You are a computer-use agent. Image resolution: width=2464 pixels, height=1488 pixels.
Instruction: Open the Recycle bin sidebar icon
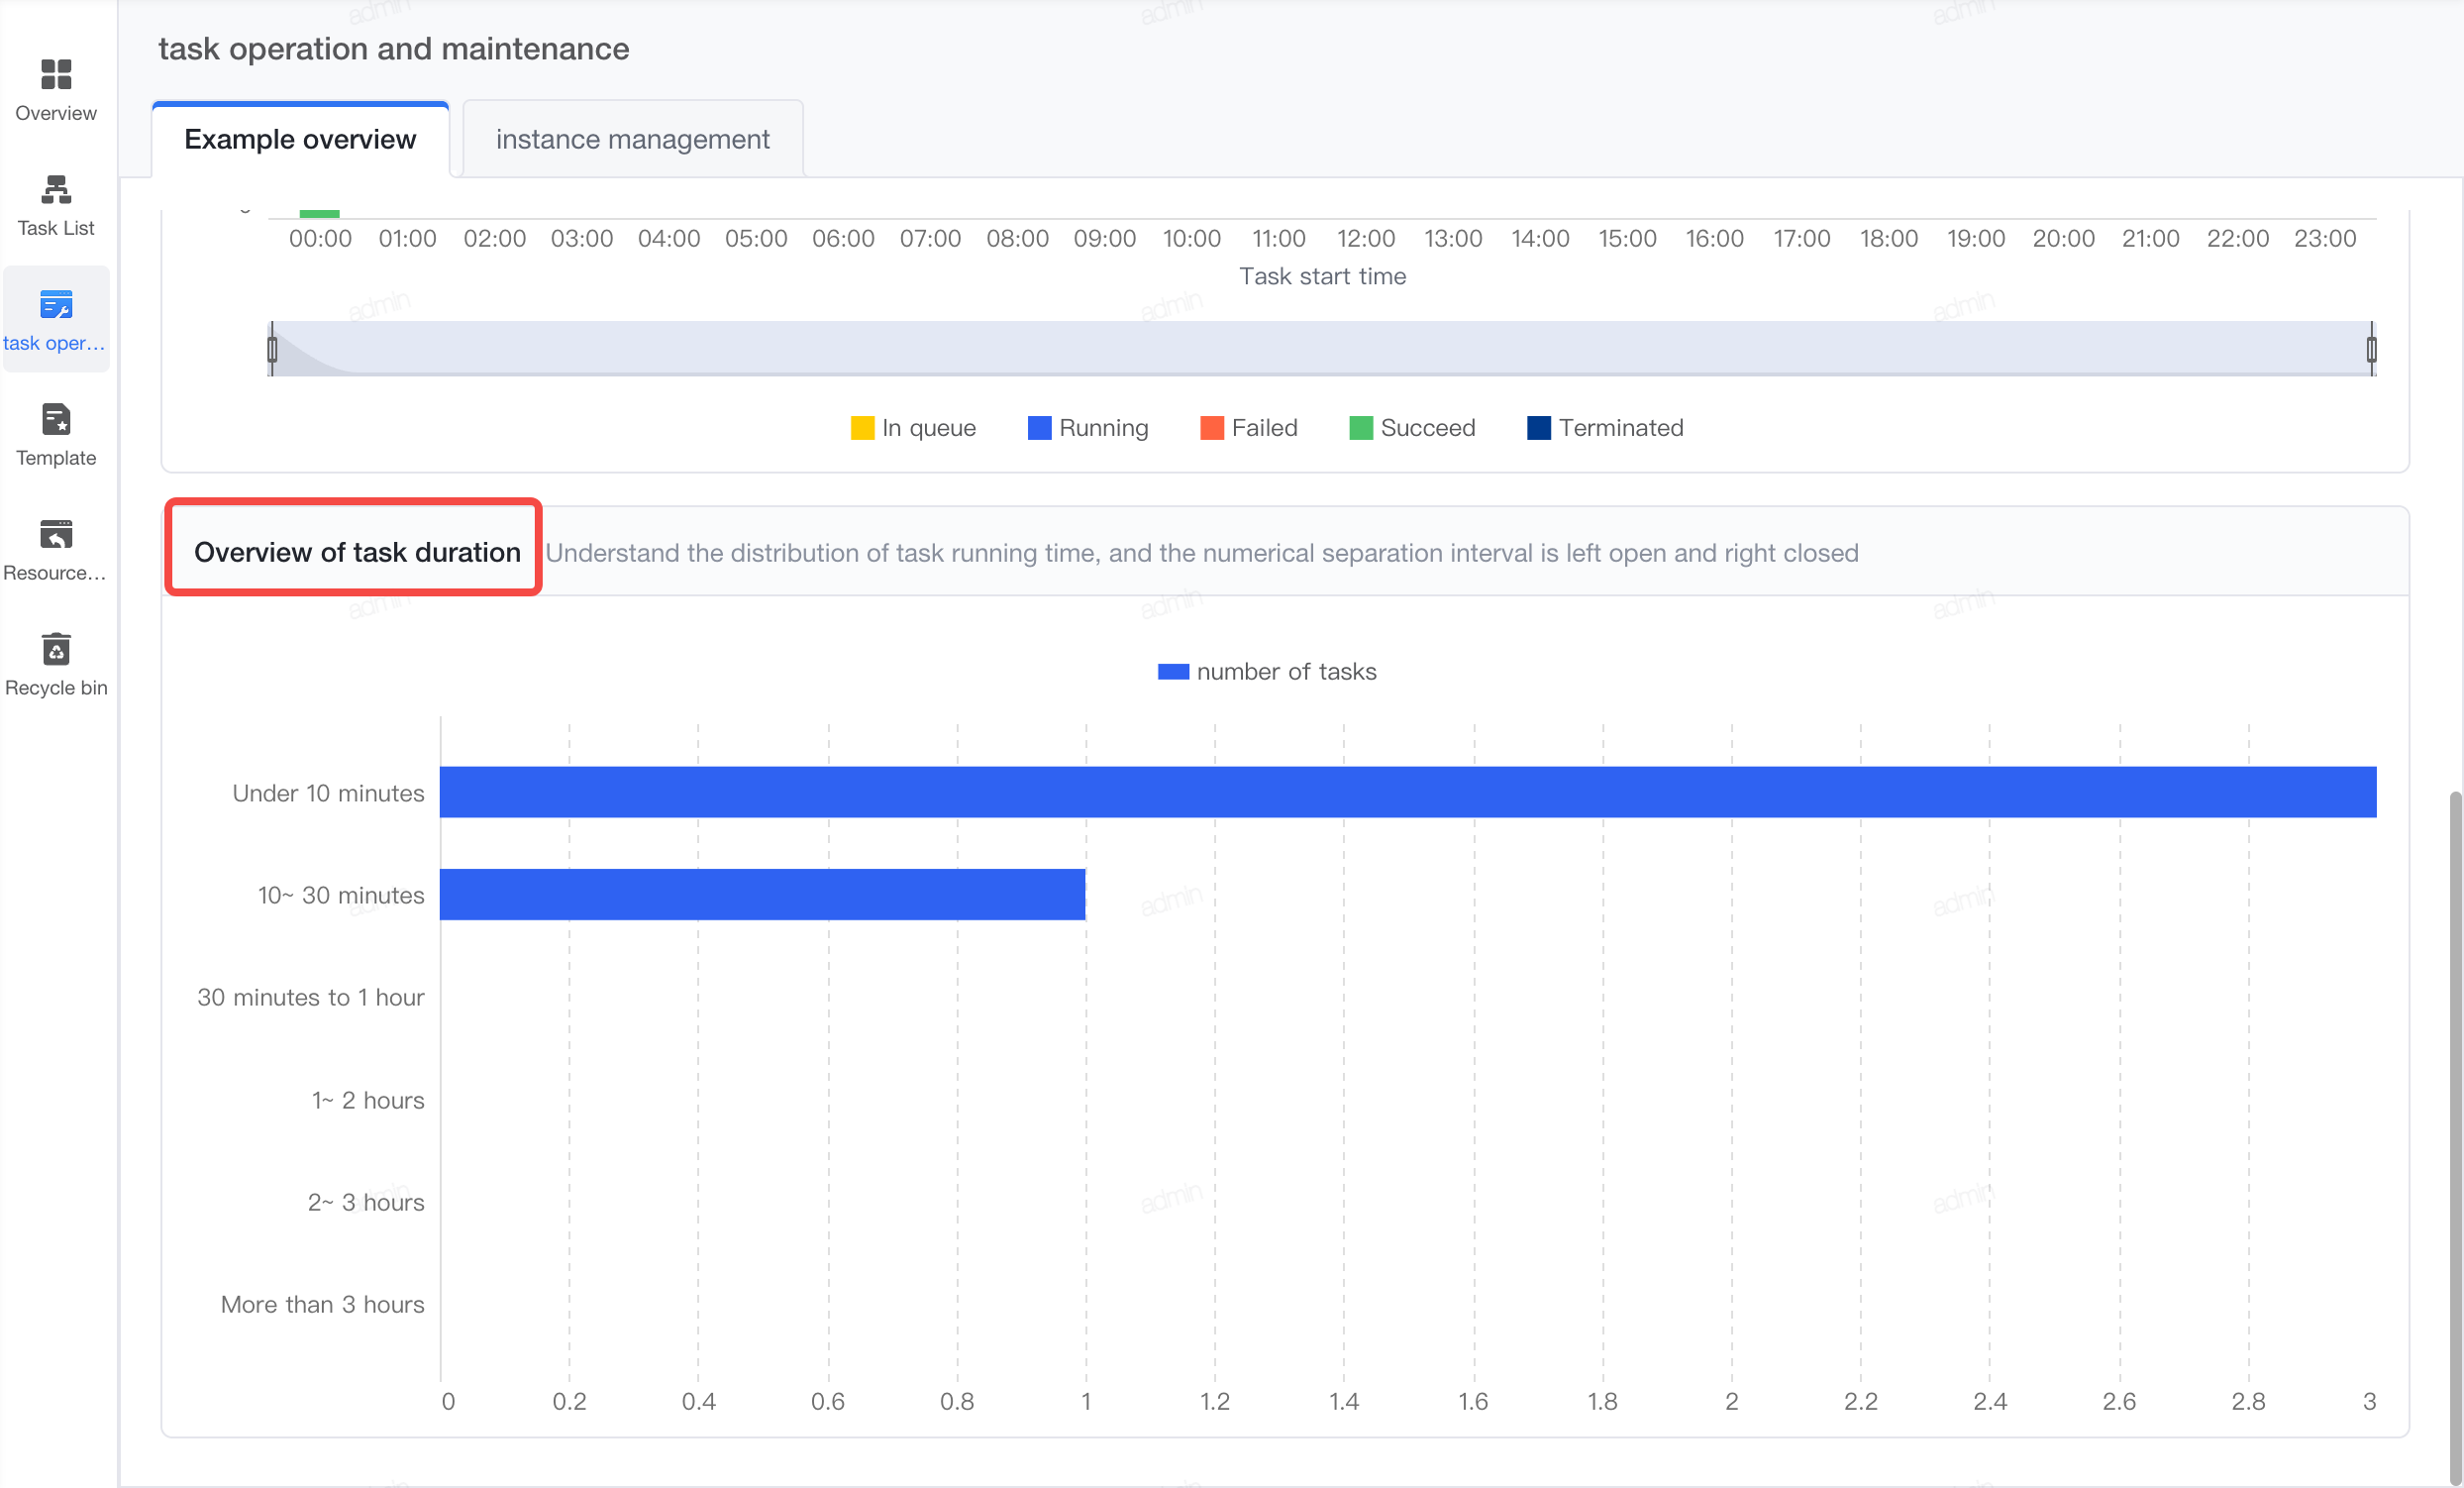coord(56,649)
